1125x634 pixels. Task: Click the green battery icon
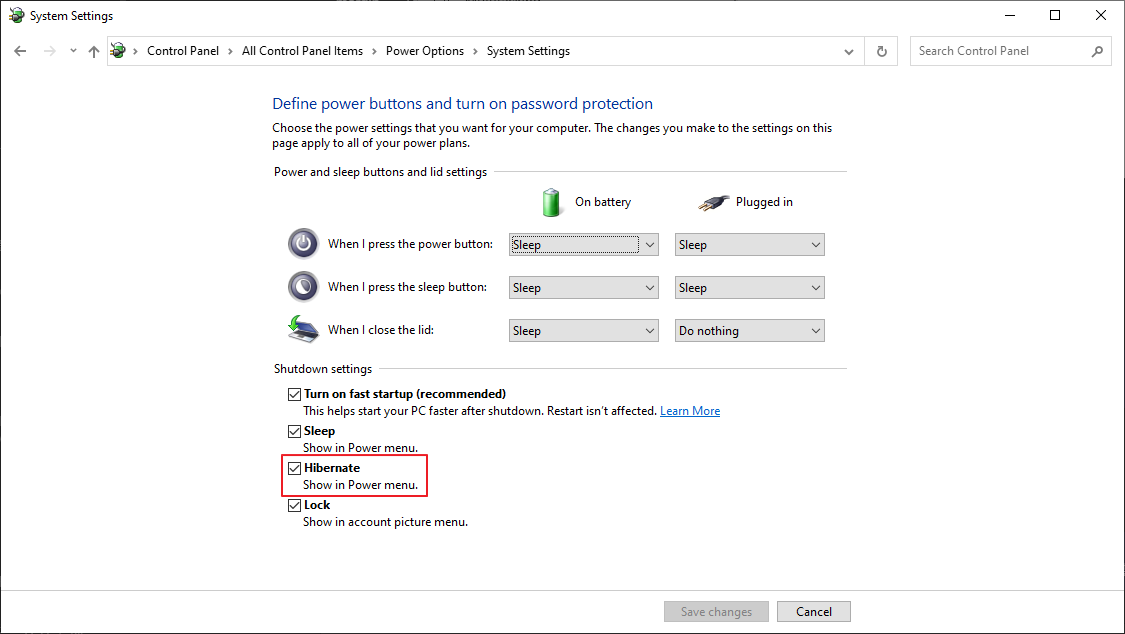tap(551, 202)
